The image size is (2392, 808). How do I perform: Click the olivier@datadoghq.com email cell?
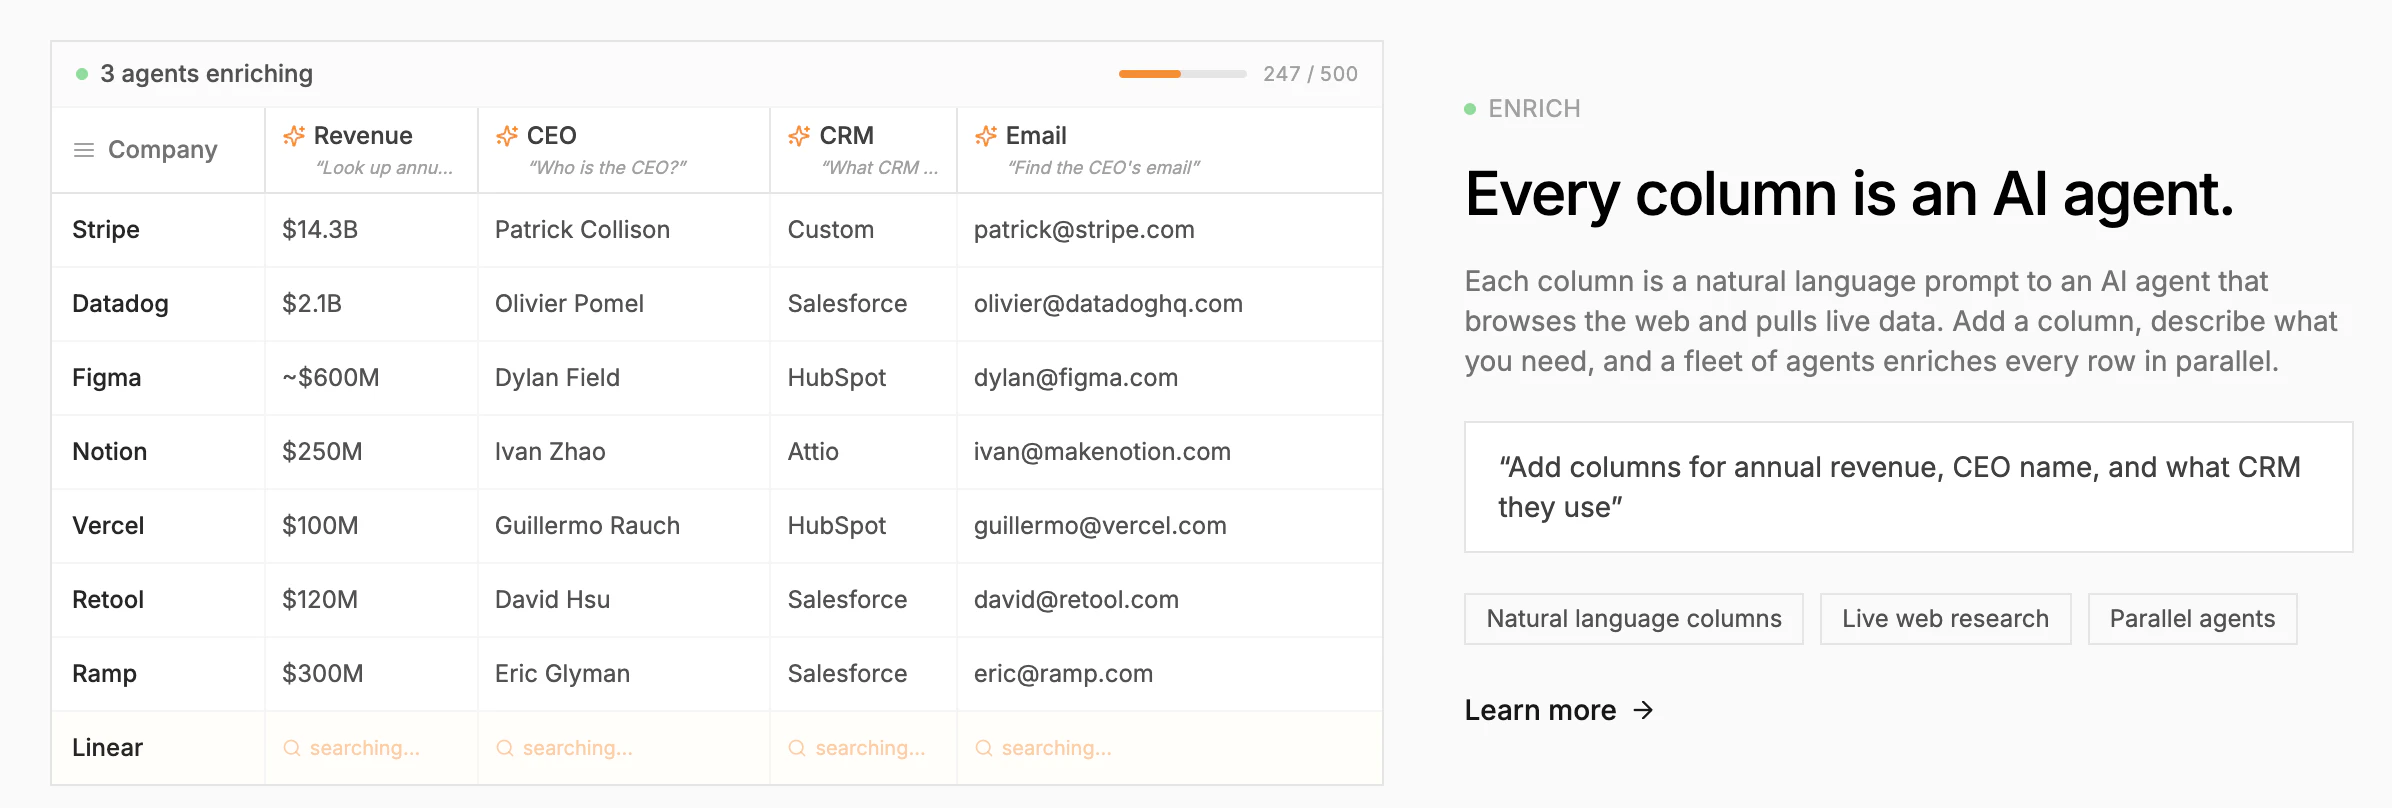coord(1170,304)
